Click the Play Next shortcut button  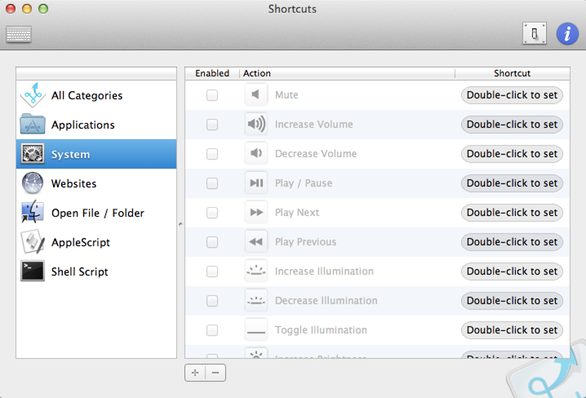pyautogui.click(x=512, y=212)
